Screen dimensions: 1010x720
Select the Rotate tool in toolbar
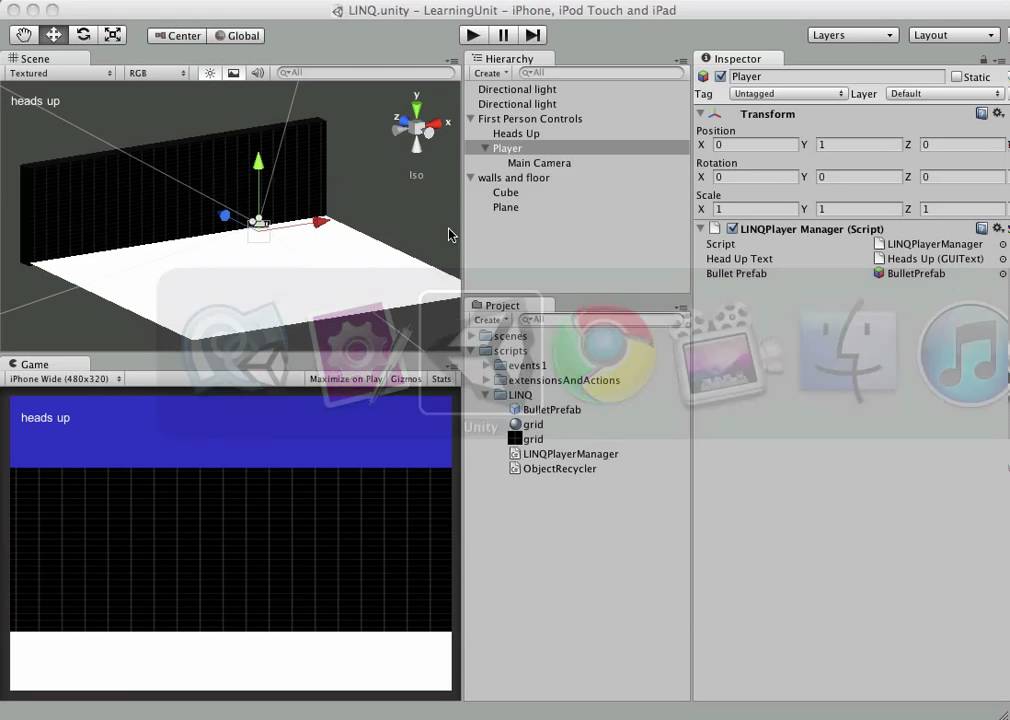point(83,35)
